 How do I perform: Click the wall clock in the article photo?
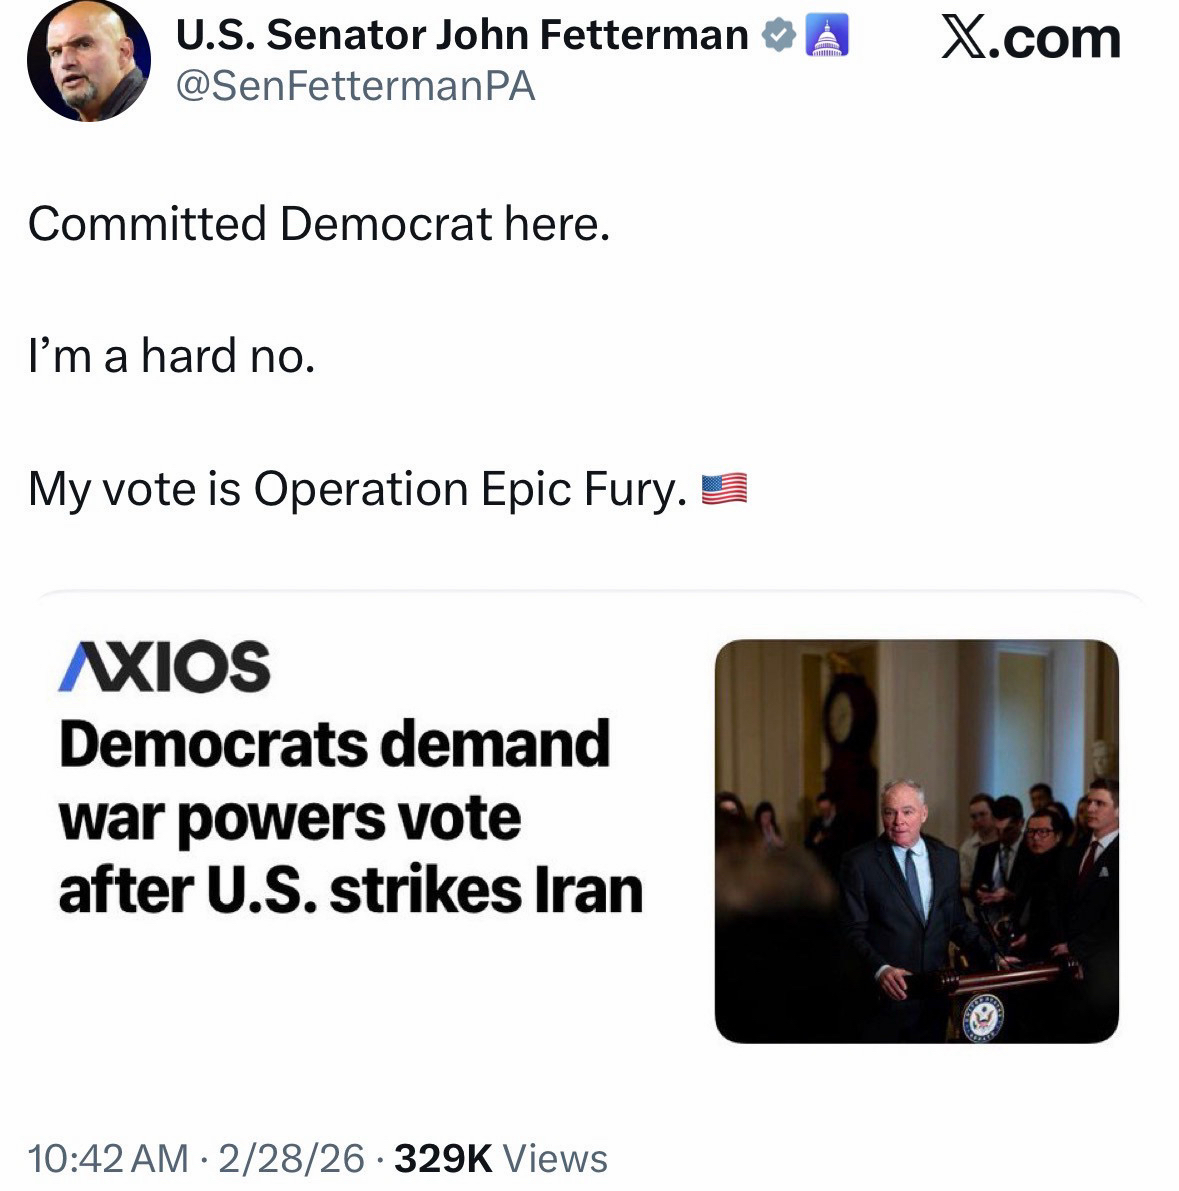843,716
